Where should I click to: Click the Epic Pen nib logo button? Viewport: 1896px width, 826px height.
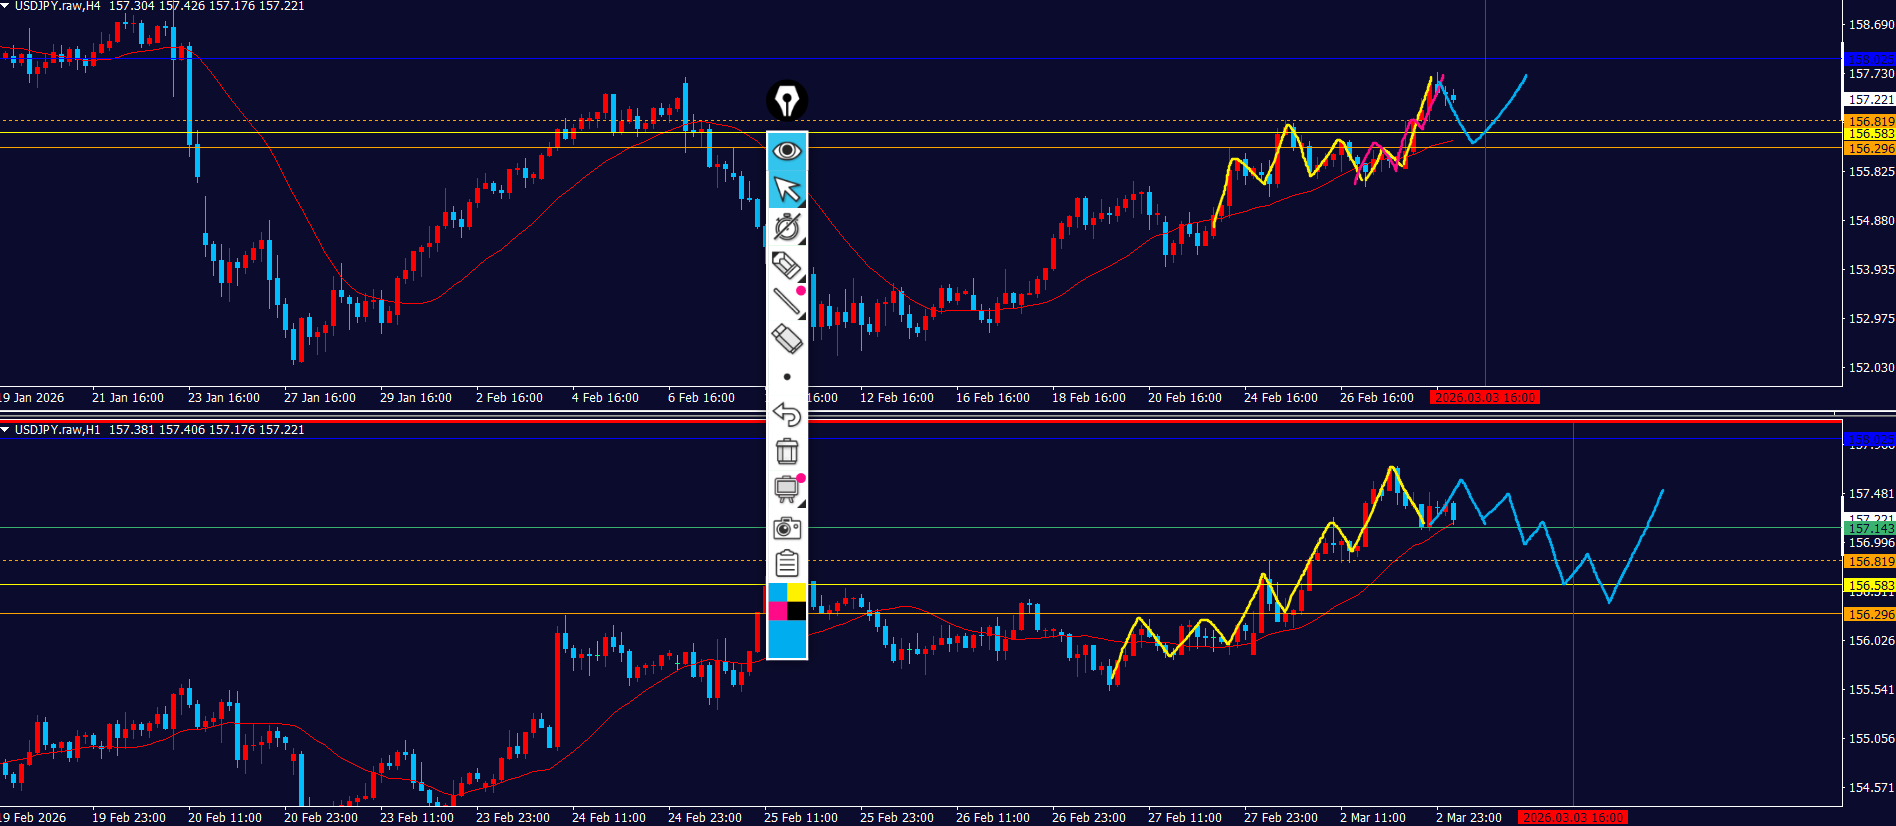(787, 101)
